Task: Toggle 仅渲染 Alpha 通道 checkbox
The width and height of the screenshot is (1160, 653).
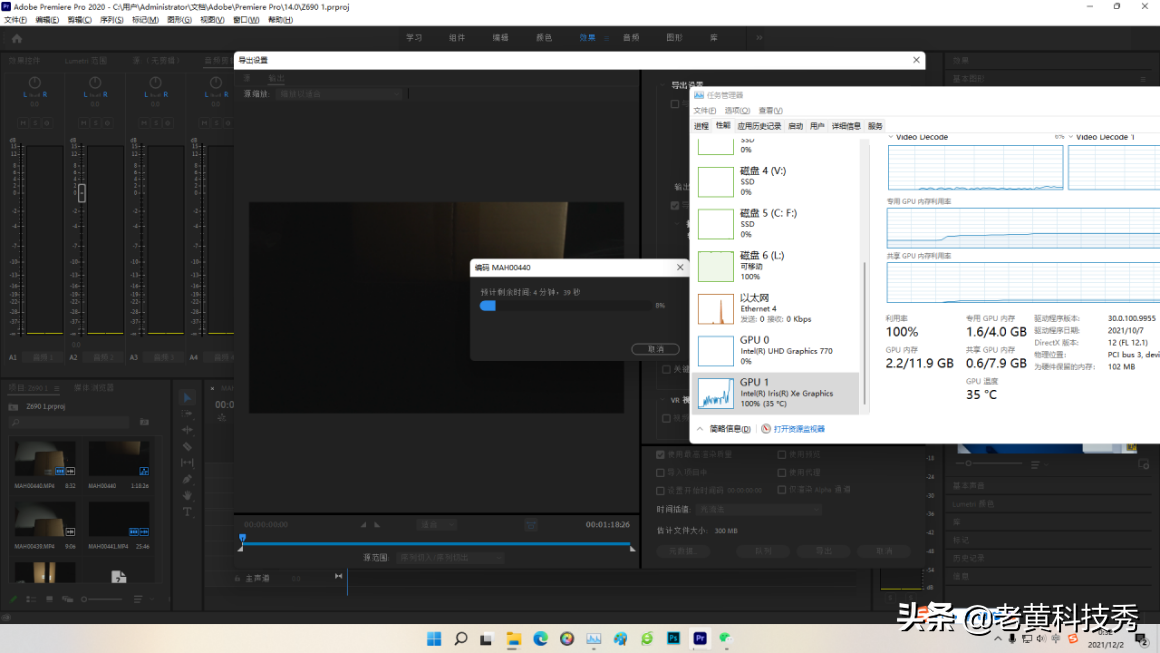Action: (x=782, y=490)
